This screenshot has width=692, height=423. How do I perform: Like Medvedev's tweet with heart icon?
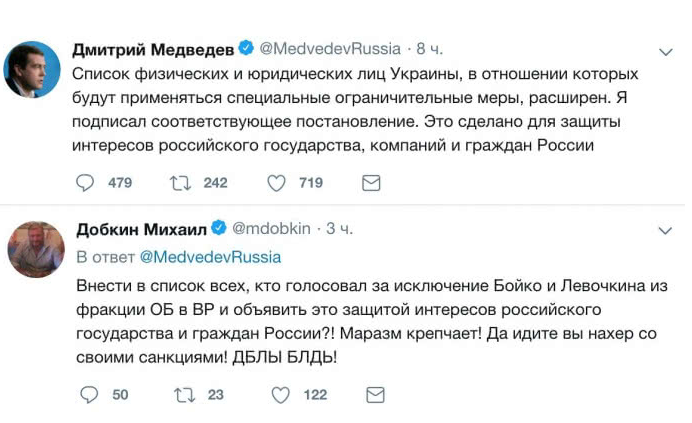pyautogui.click(x=276, y=183)
